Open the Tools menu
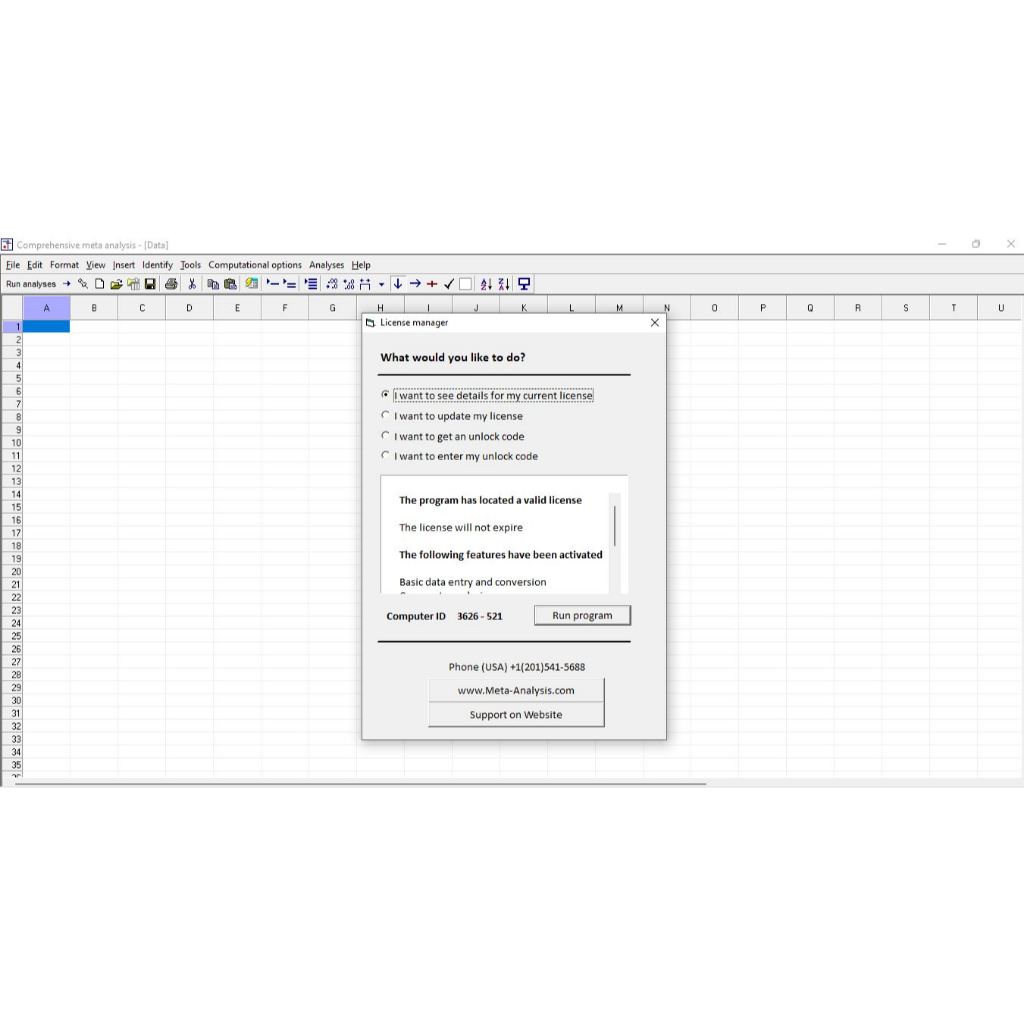This screenshot has height=1024, width=1024. point(191,265)
